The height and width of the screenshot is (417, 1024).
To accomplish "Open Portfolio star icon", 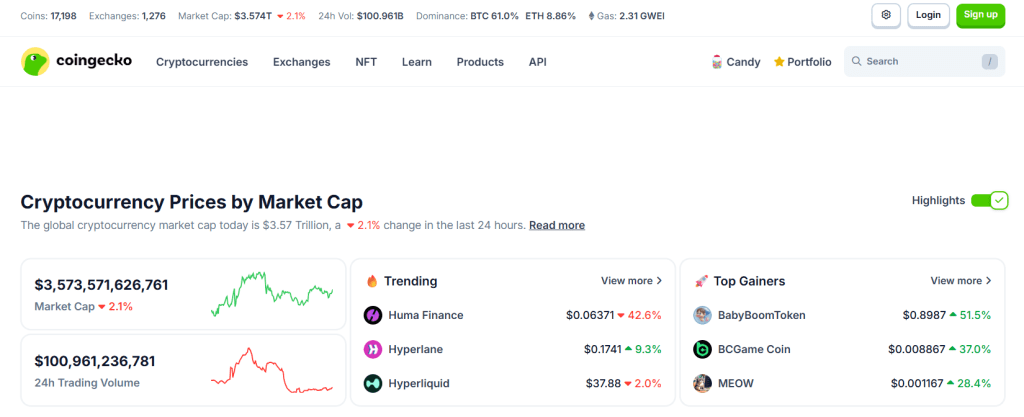I will 780,62.
